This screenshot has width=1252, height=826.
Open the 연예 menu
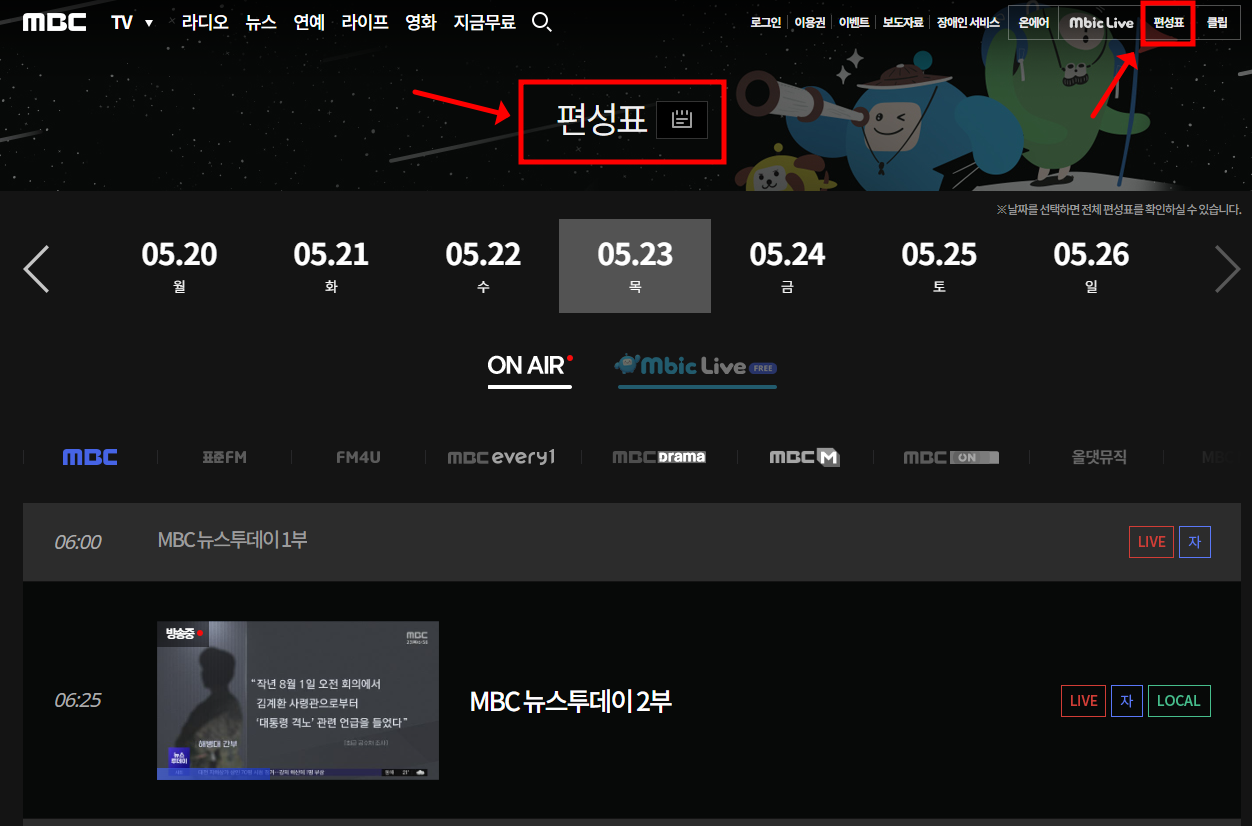click(309, 22)
